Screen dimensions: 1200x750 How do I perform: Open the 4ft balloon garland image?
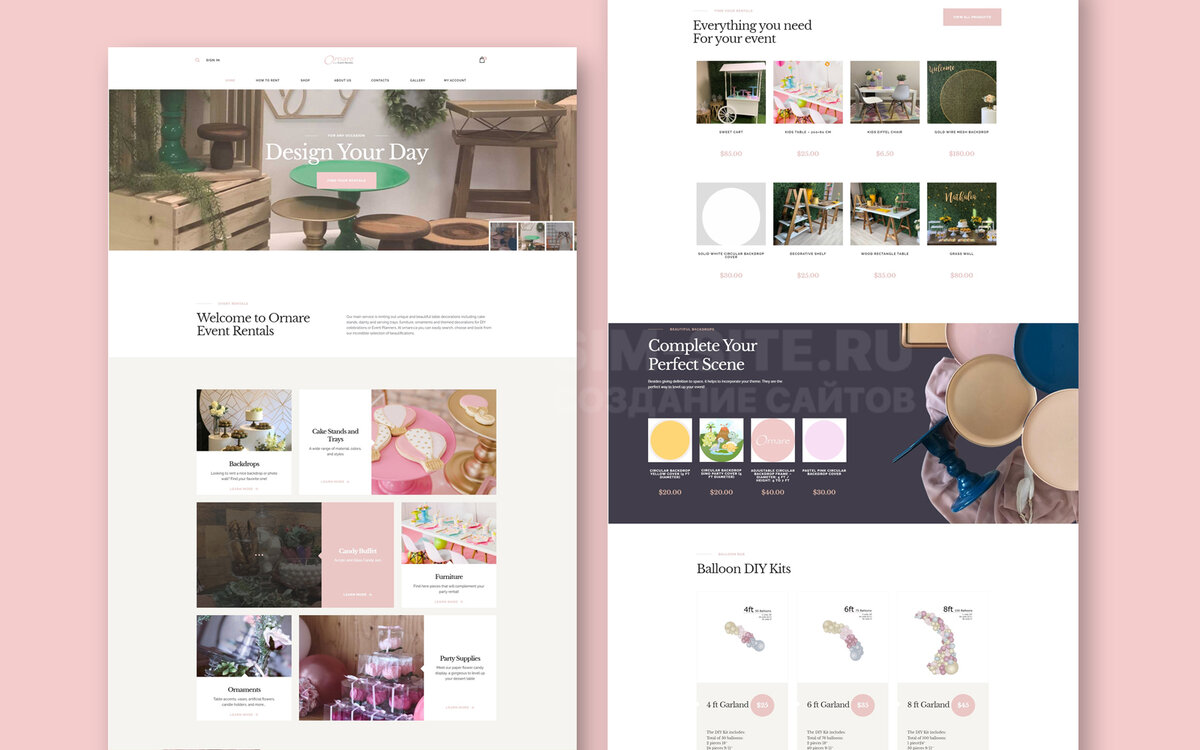point(742,637)
